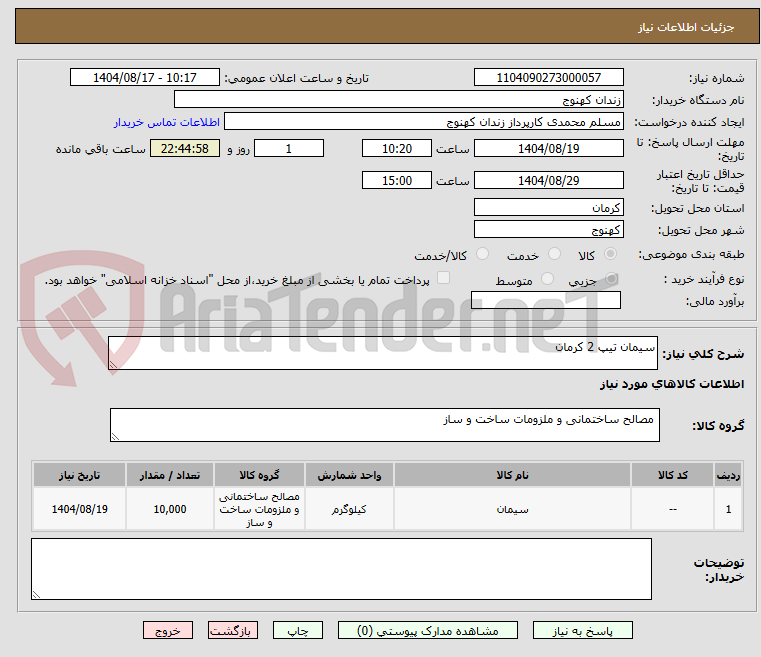
Task: Select the جزیی purchase type radio
Action: [x=611, y=279]
